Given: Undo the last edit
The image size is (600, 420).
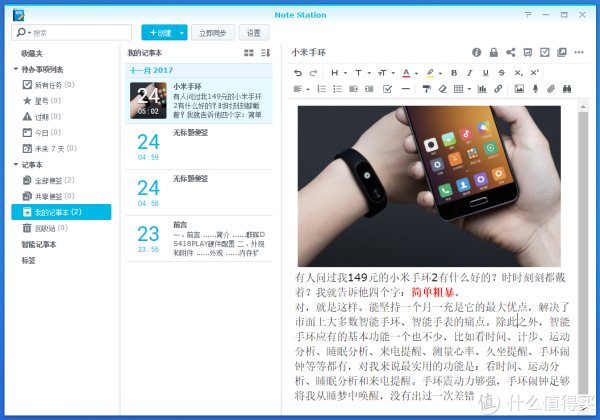Looking at the screenshot, I should click(x=298, y=72).
